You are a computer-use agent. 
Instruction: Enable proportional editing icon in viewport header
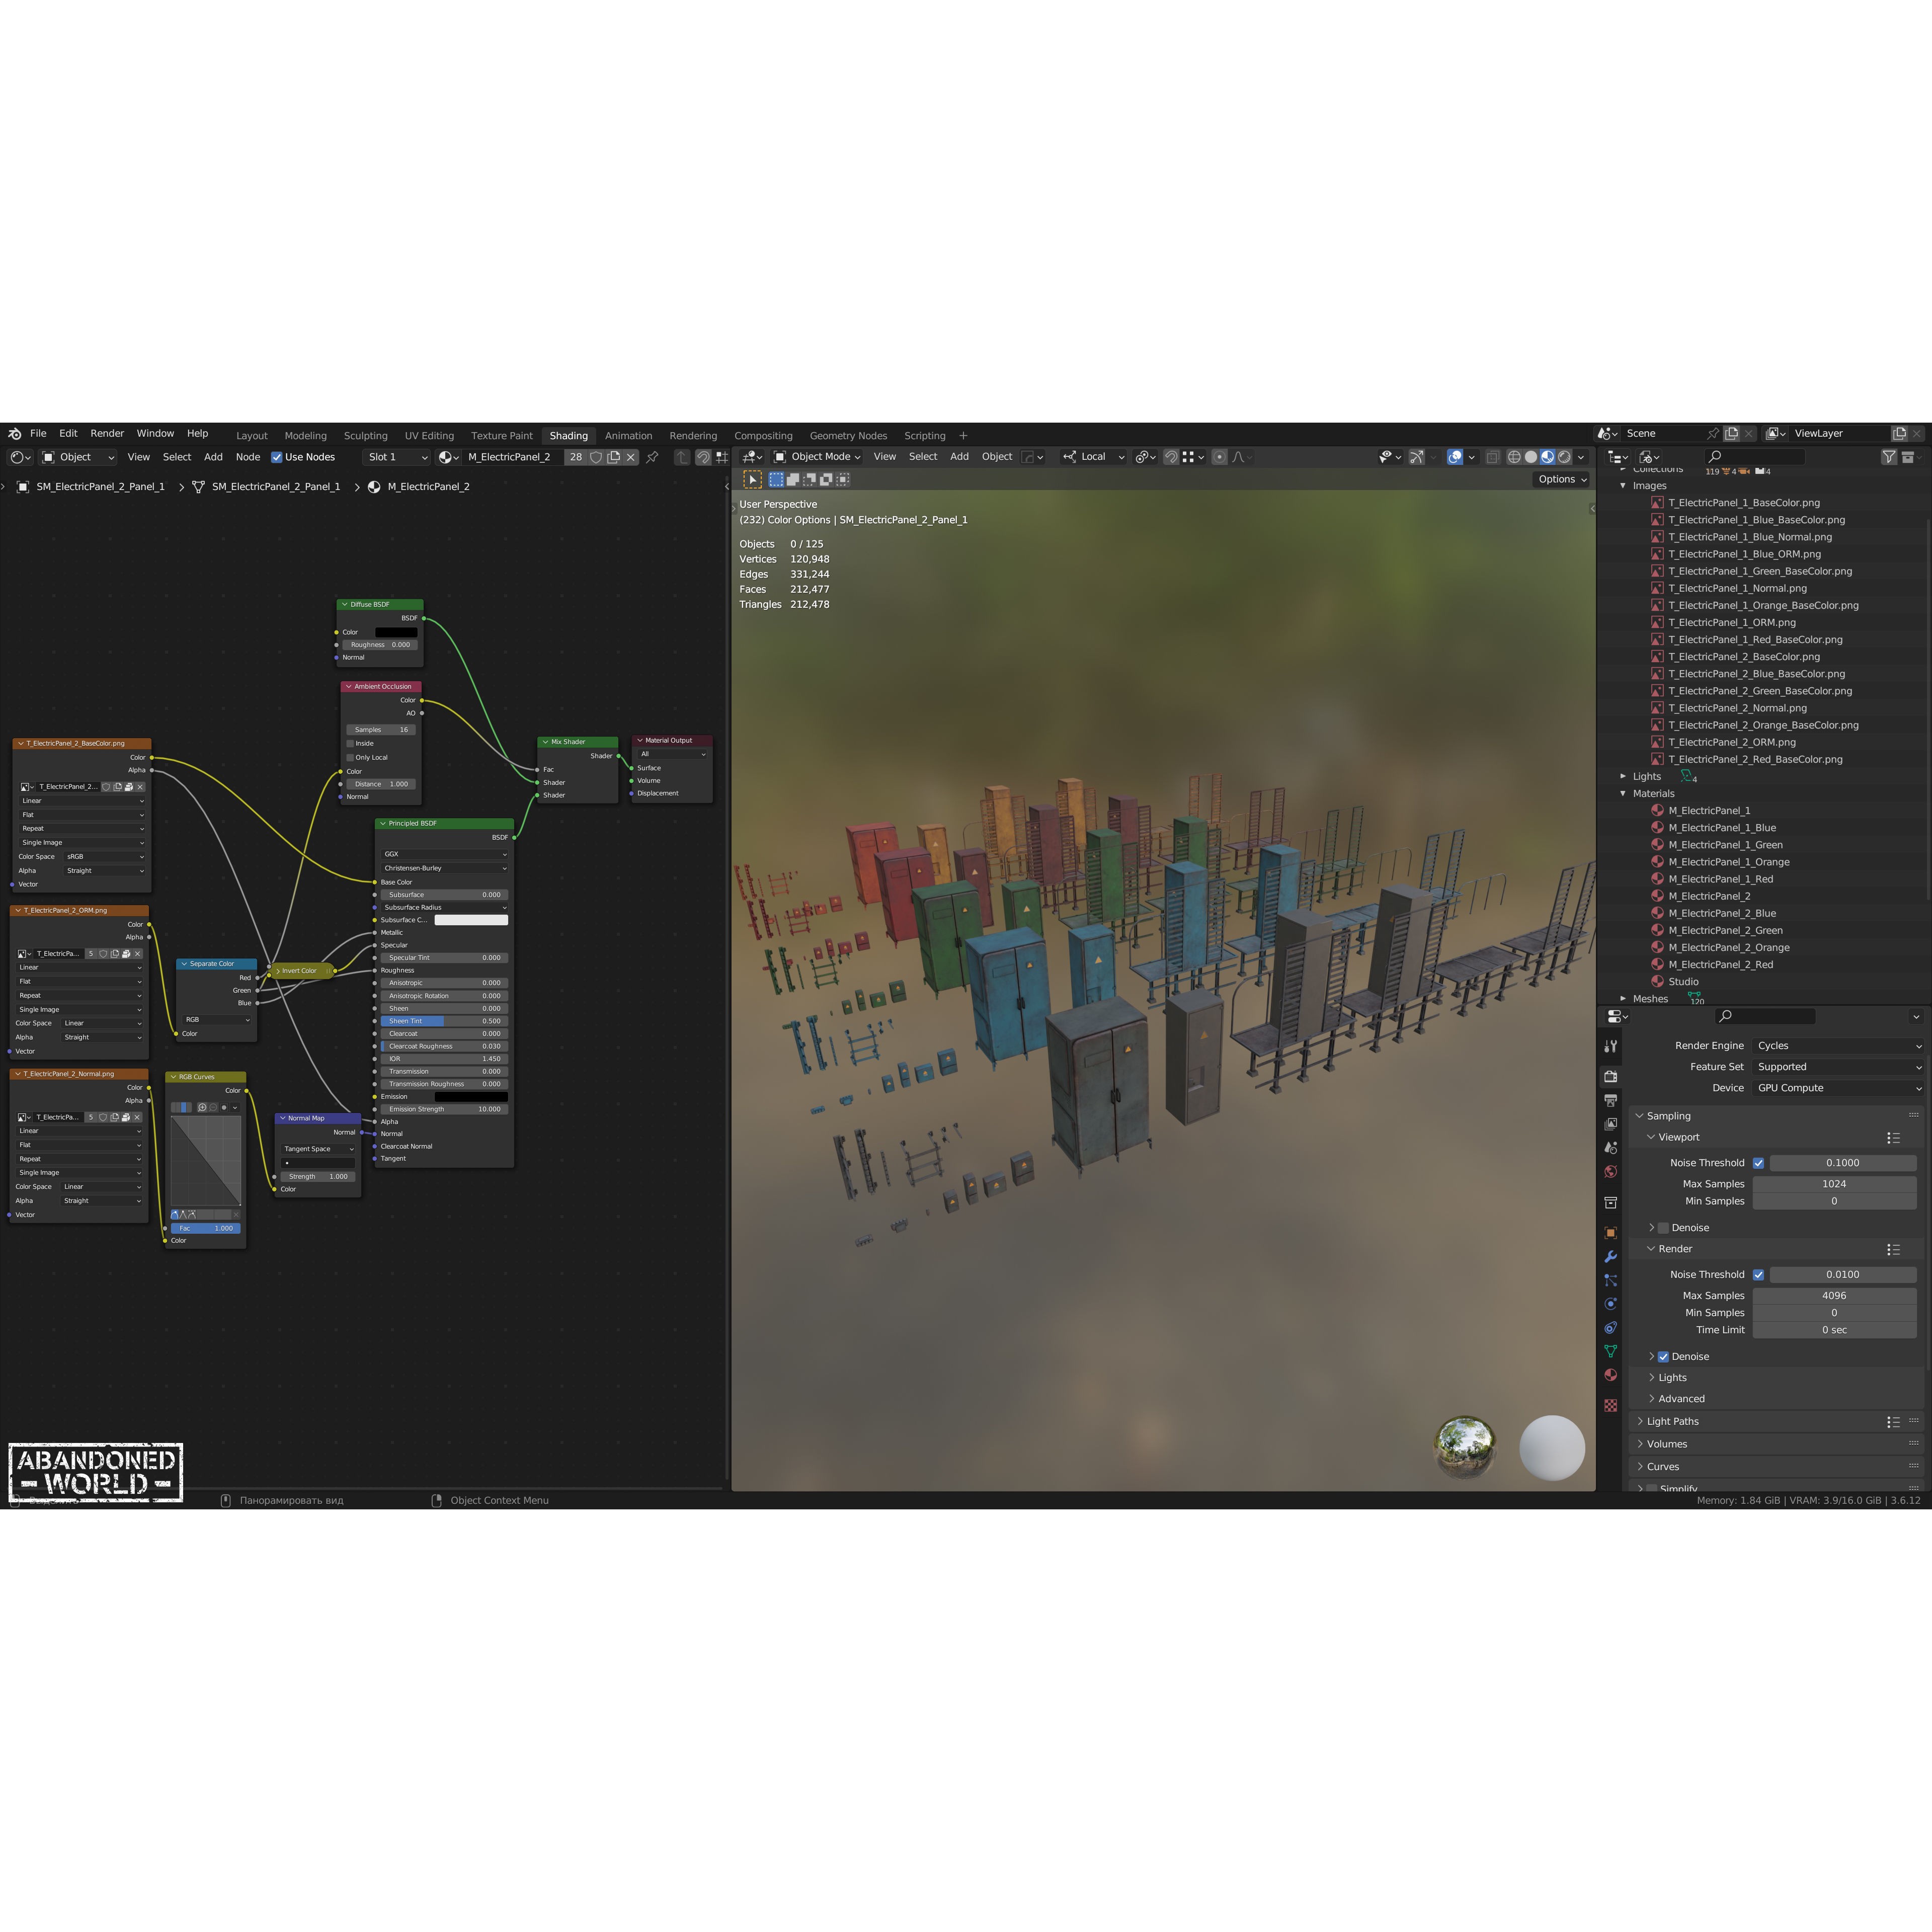tap(1221, 457)
